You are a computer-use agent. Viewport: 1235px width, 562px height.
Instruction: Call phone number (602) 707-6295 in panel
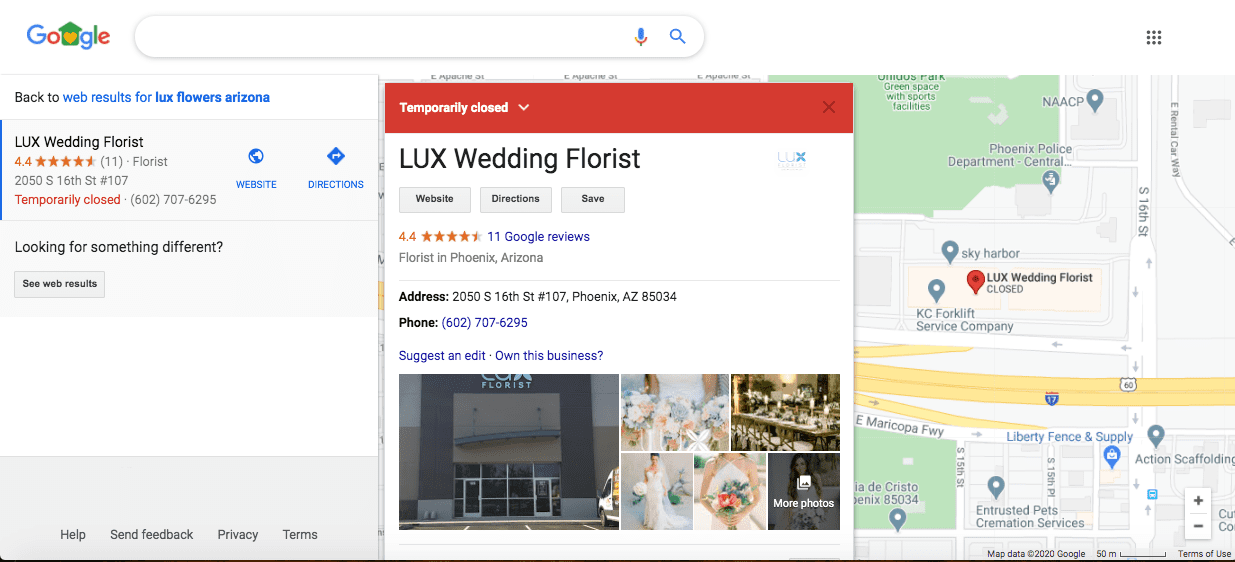pyautogui.click(x=484, y=323)
